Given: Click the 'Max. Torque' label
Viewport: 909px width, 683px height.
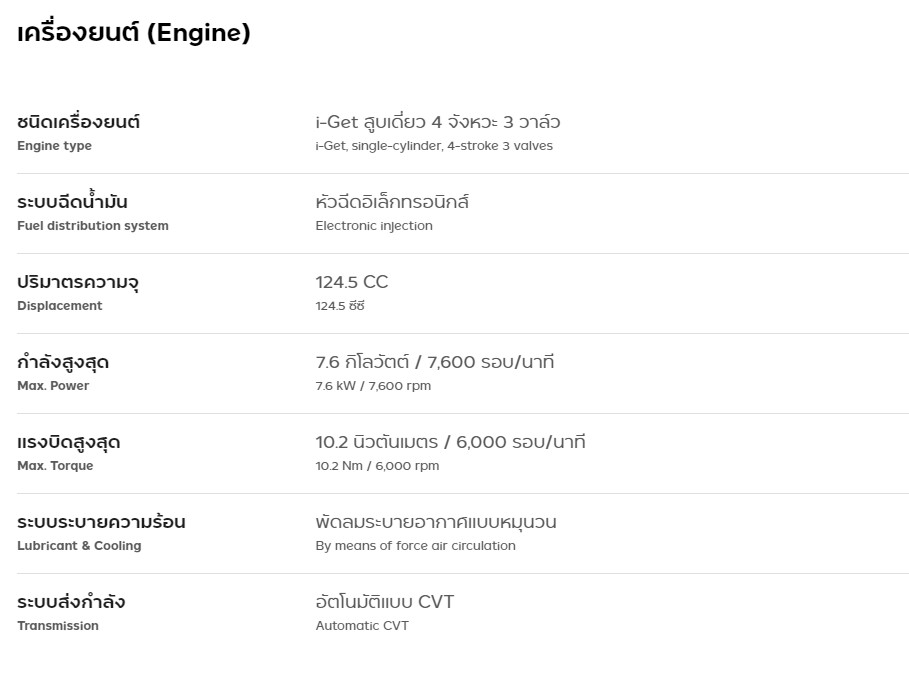Looking at the screenshot, I should tap(55, 466).
